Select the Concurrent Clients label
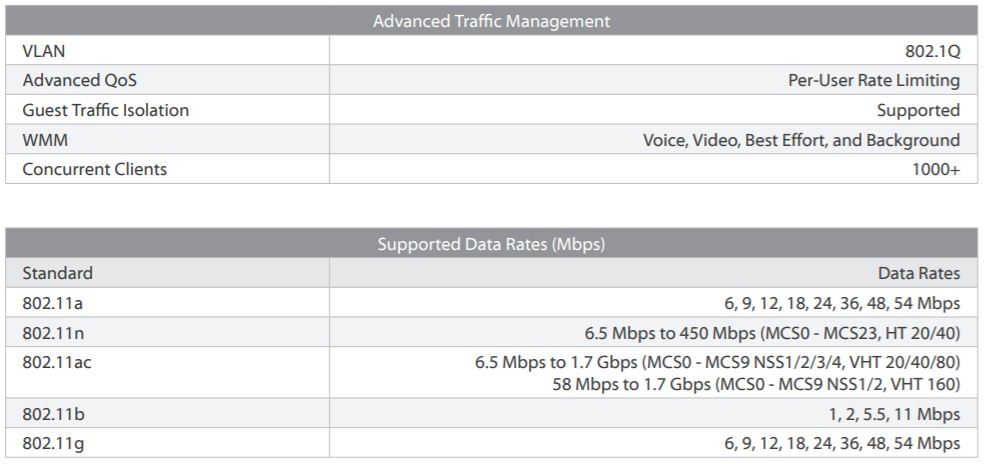986x464 pixels. [94, 169]
